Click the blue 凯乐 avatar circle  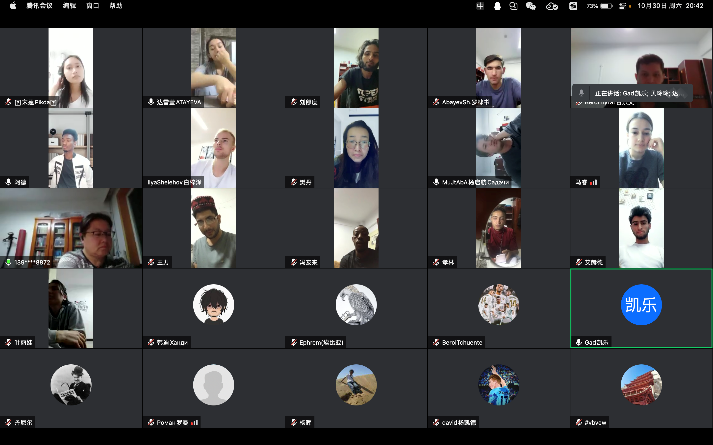click(641, 304)
